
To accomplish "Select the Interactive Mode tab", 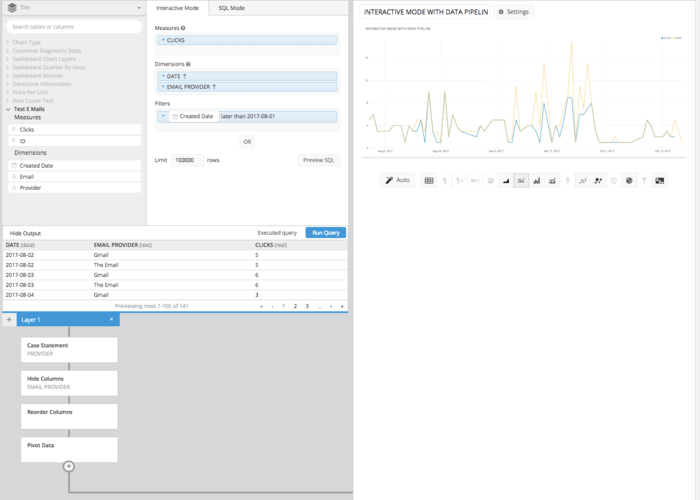I will pyautogui.click(x=177, y=8).
